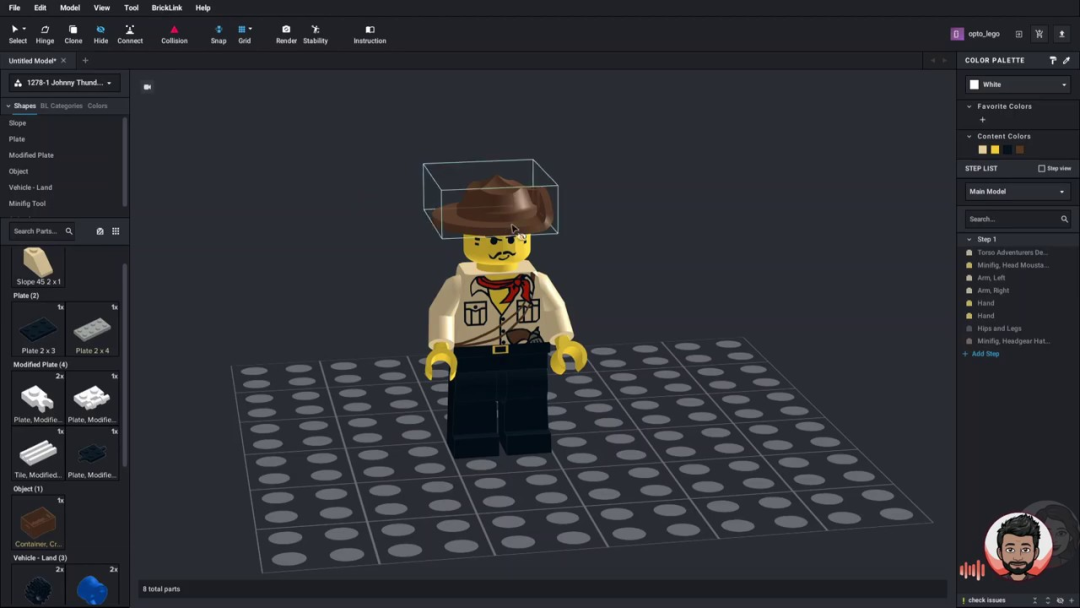Collapse the Favorite Colors section
The height and width of the screenshot is (608, 1080).
[x=969, y=107]
